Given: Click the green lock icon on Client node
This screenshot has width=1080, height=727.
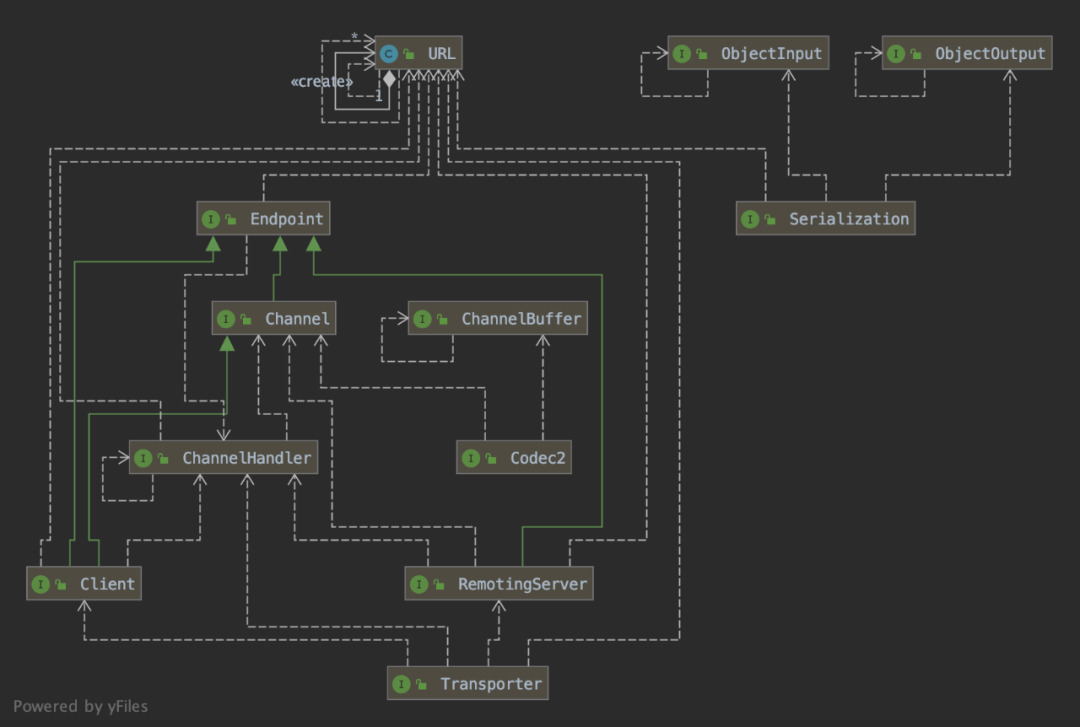Looking at the screenshot, I should coord(61,584).
